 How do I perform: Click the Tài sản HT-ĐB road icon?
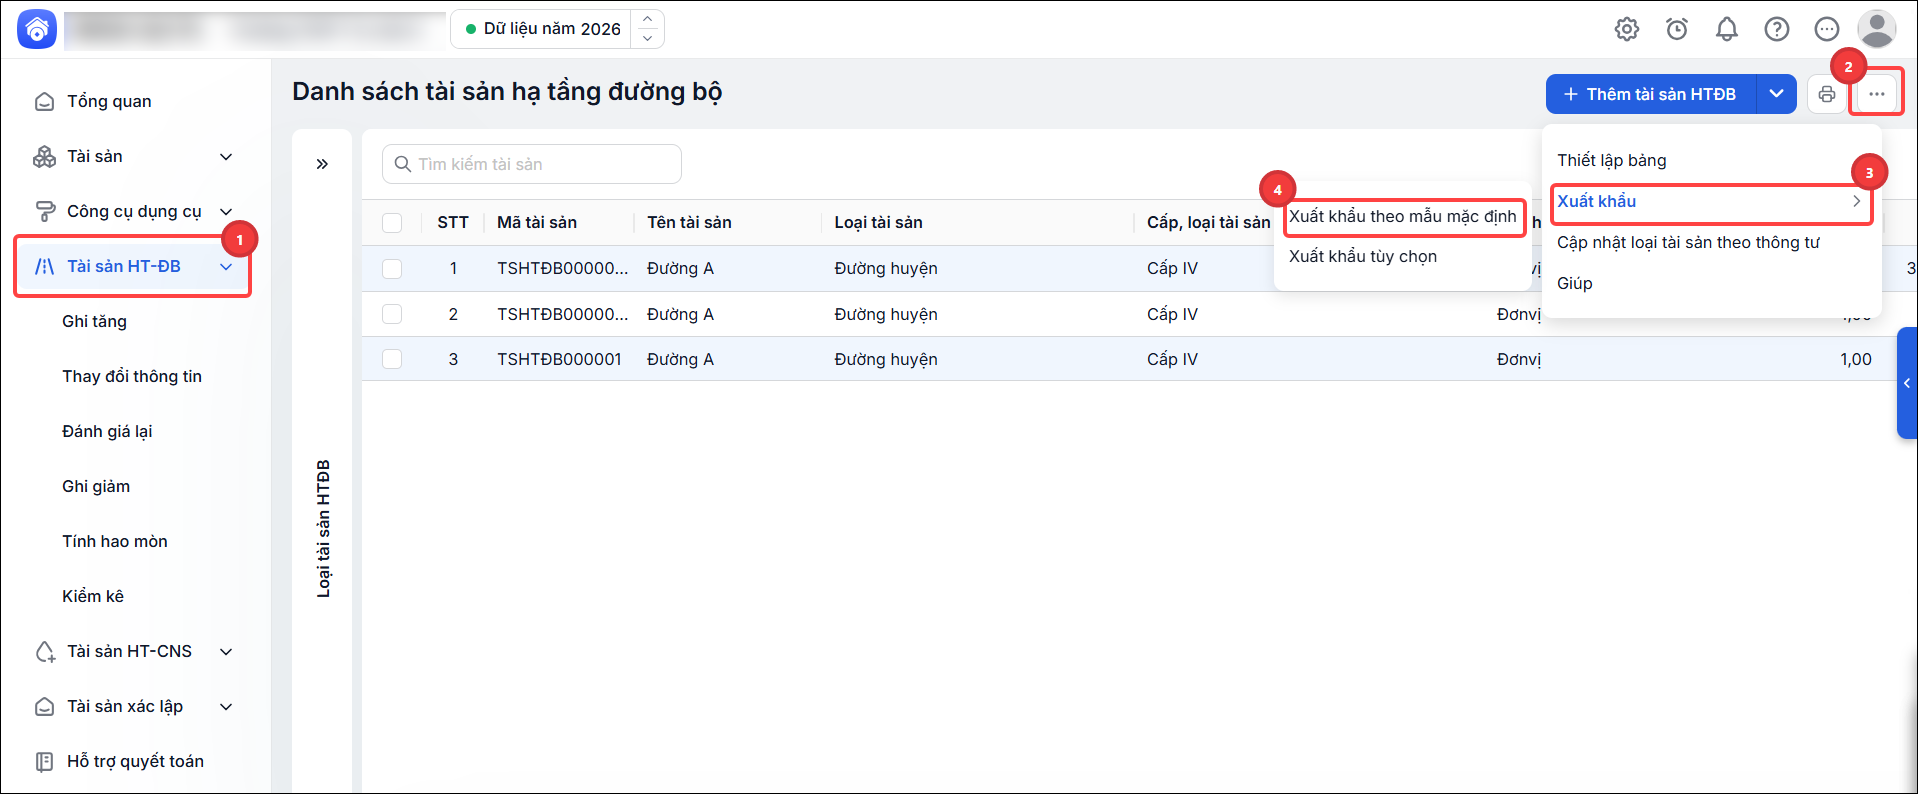pyautogui.click(x=45, y=266)
